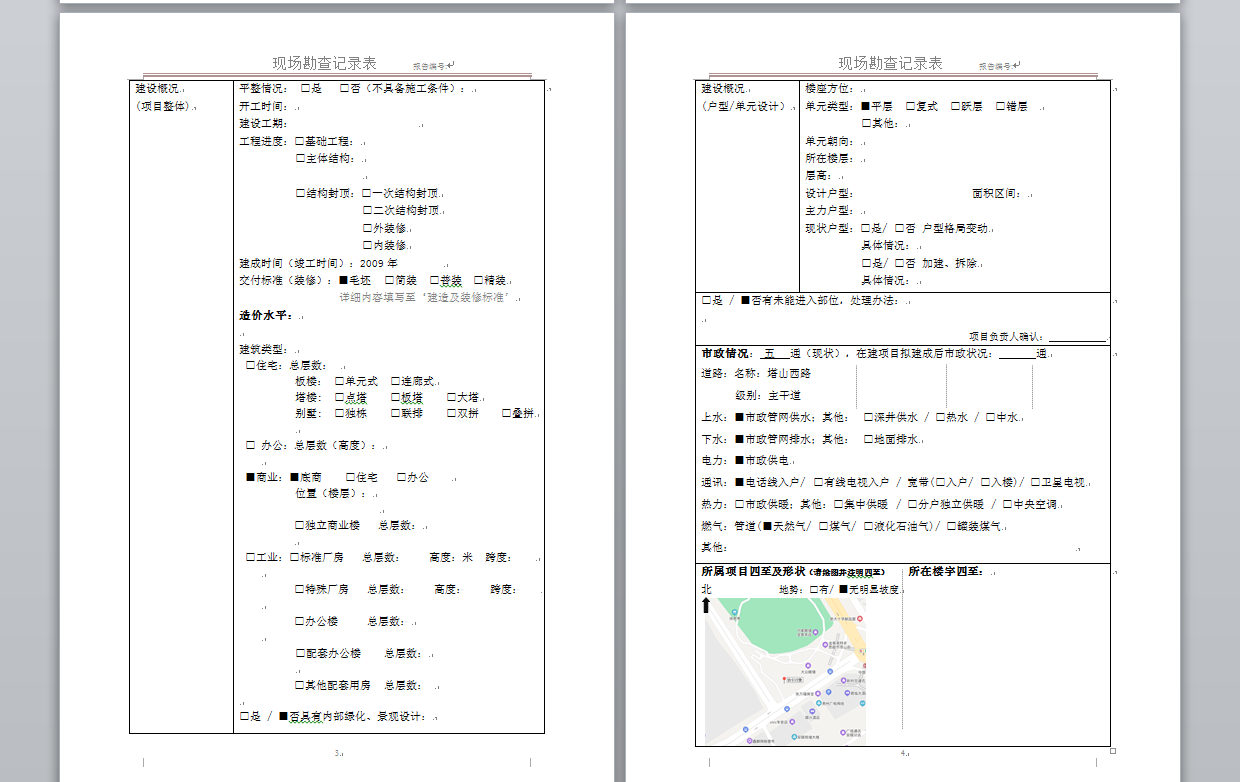The image size is (1240, 782).
Task: Check the 独立商业楼 checkbox
Action: click(x=300, y=525)
